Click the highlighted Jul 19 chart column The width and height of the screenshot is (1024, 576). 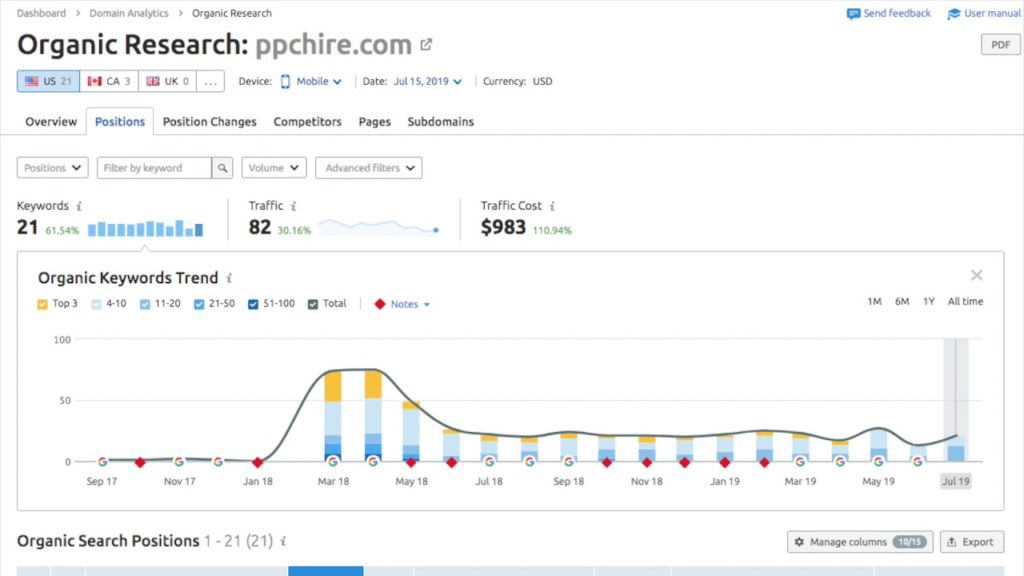tap(956, 400)
